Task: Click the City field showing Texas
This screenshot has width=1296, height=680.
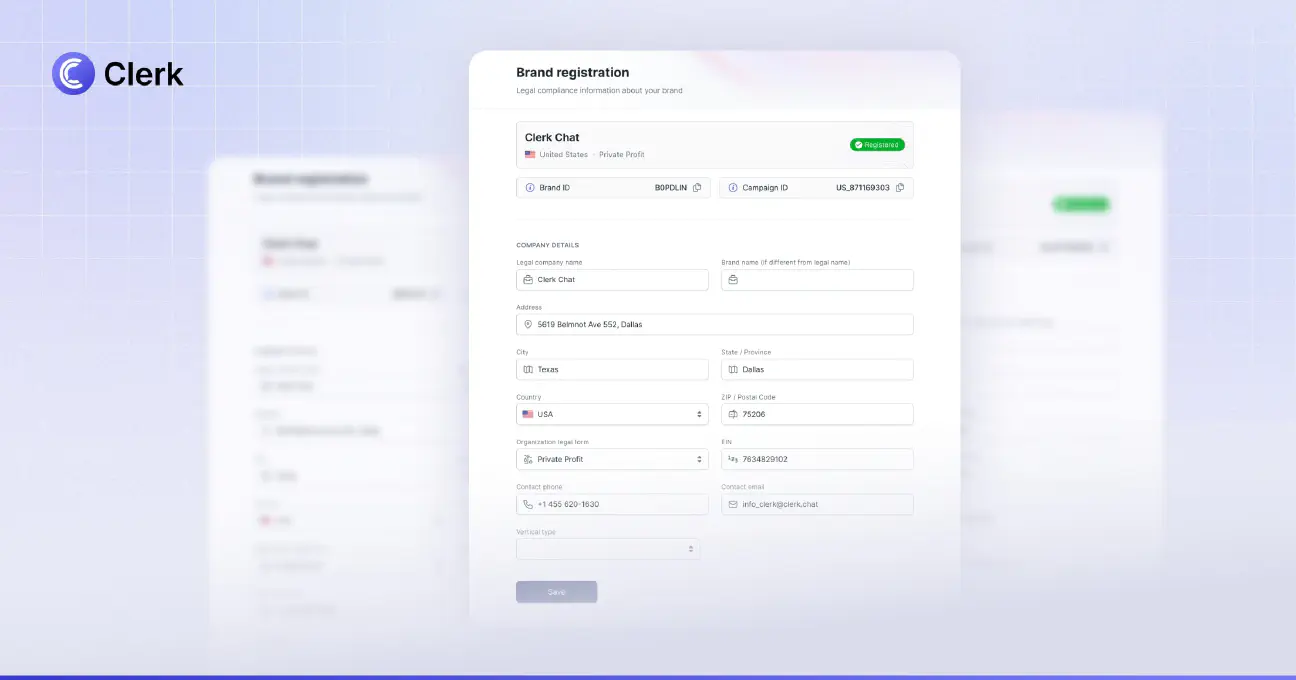Action: coord(612,370)
